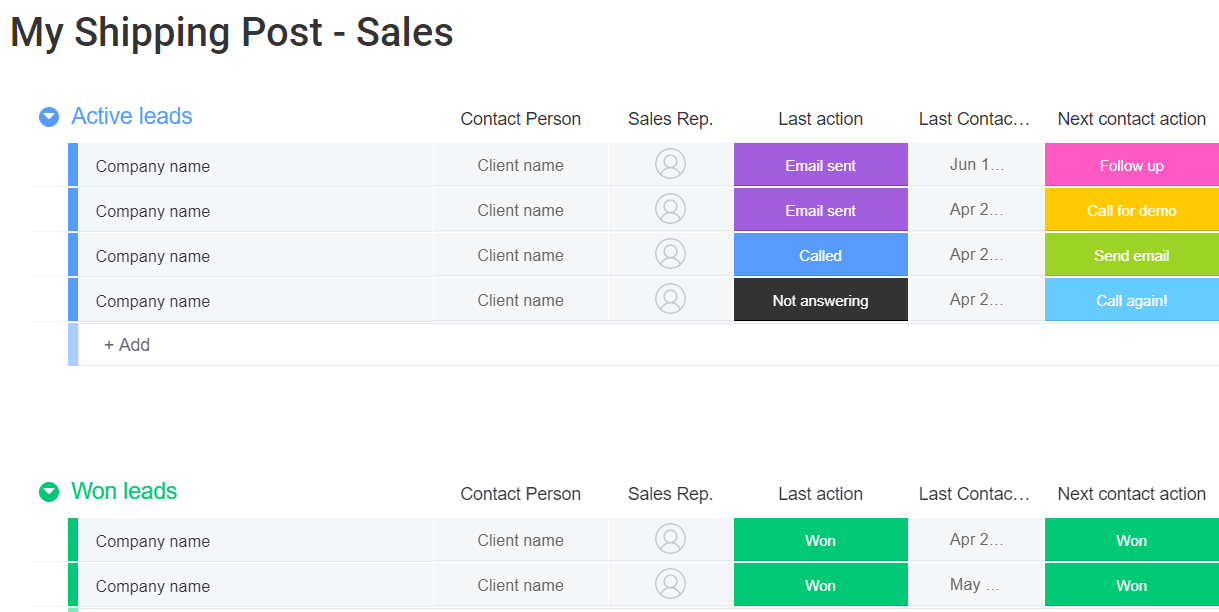Select the Apr 2… date in the Won leads group

click(x=976, y=540)
